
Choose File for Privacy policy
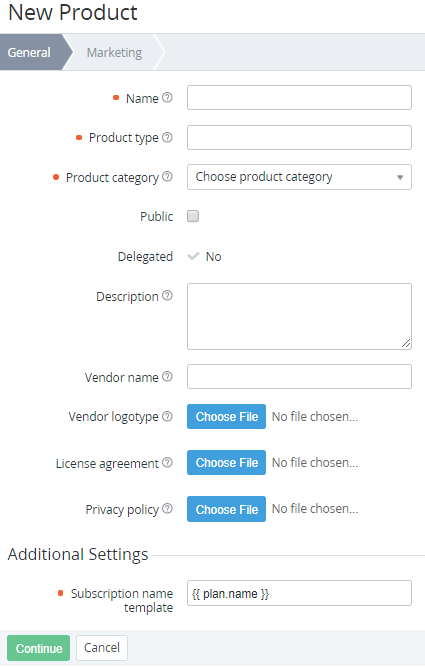(x=226, y=509)
